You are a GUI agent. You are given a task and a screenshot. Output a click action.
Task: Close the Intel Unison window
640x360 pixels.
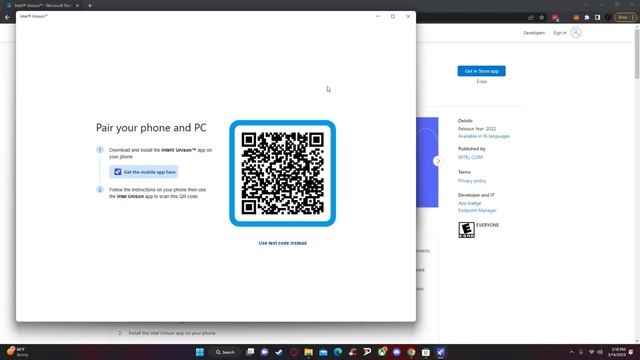click(408, 16)
